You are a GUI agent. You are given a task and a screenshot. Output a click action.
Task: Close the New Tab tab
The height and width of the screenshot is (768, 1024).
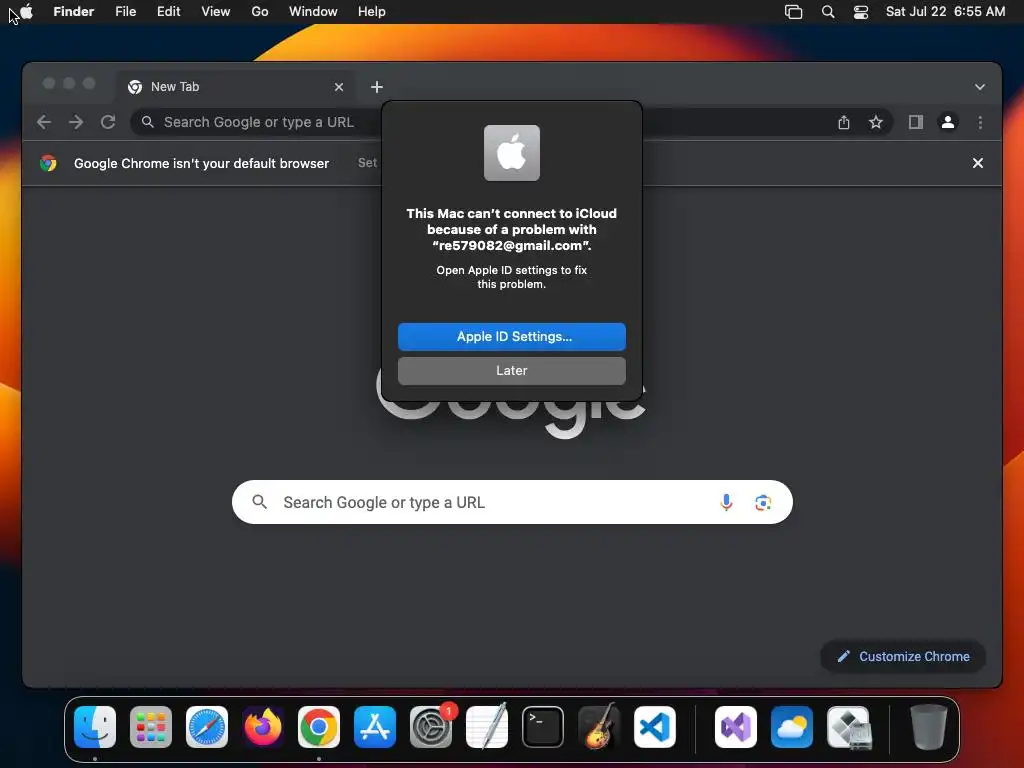coord(339,87)
